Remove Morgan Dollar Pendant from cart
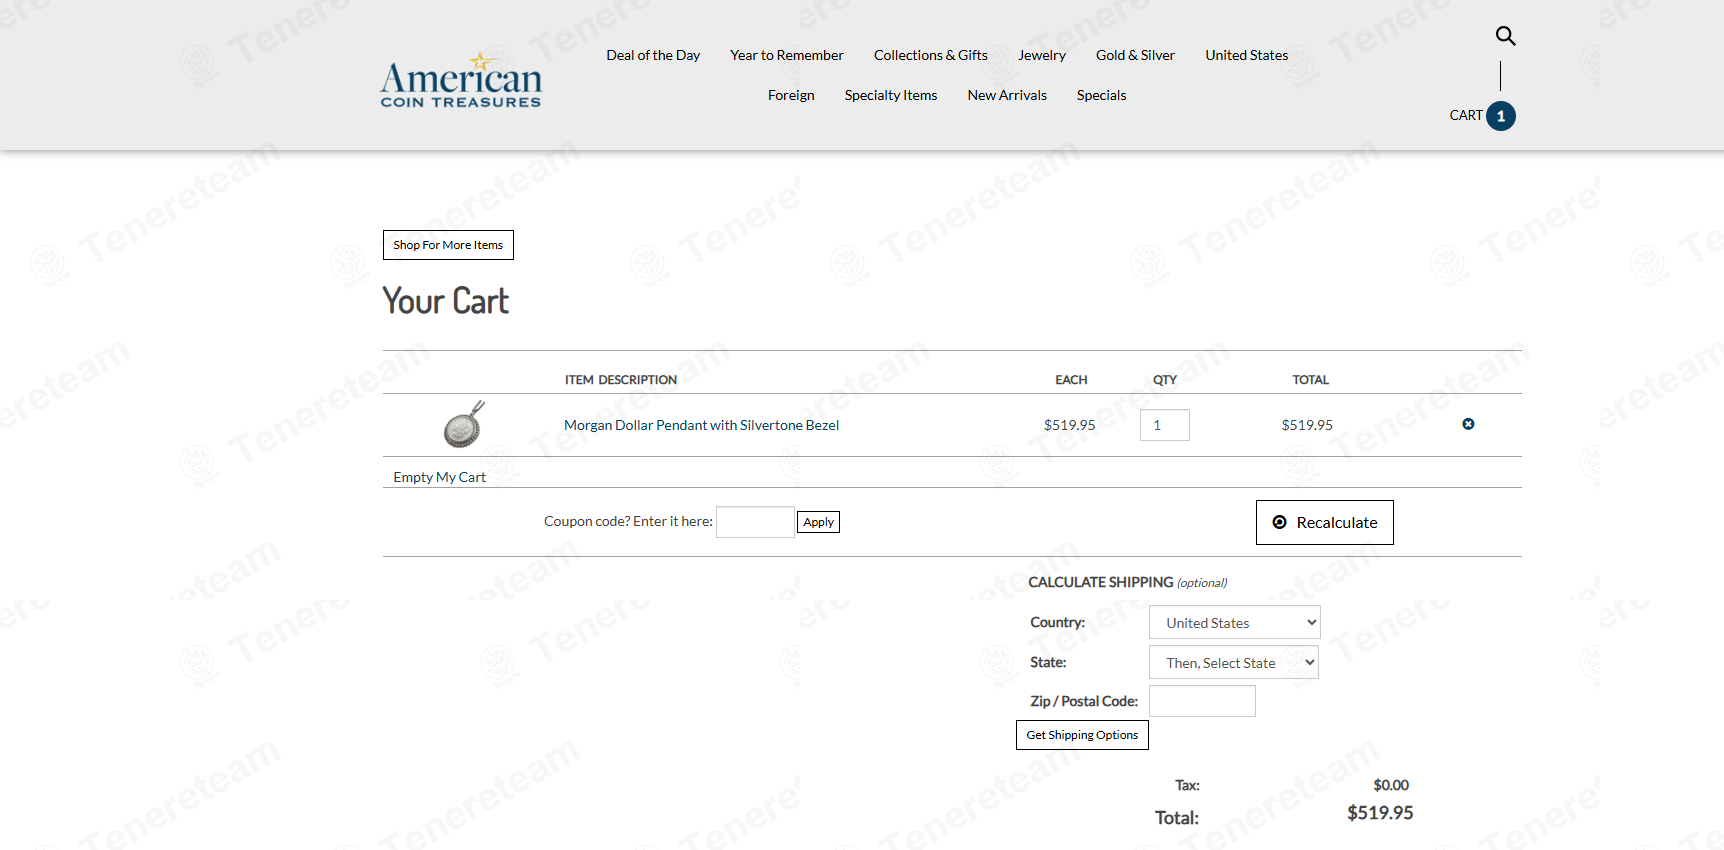 point(1468,424)
